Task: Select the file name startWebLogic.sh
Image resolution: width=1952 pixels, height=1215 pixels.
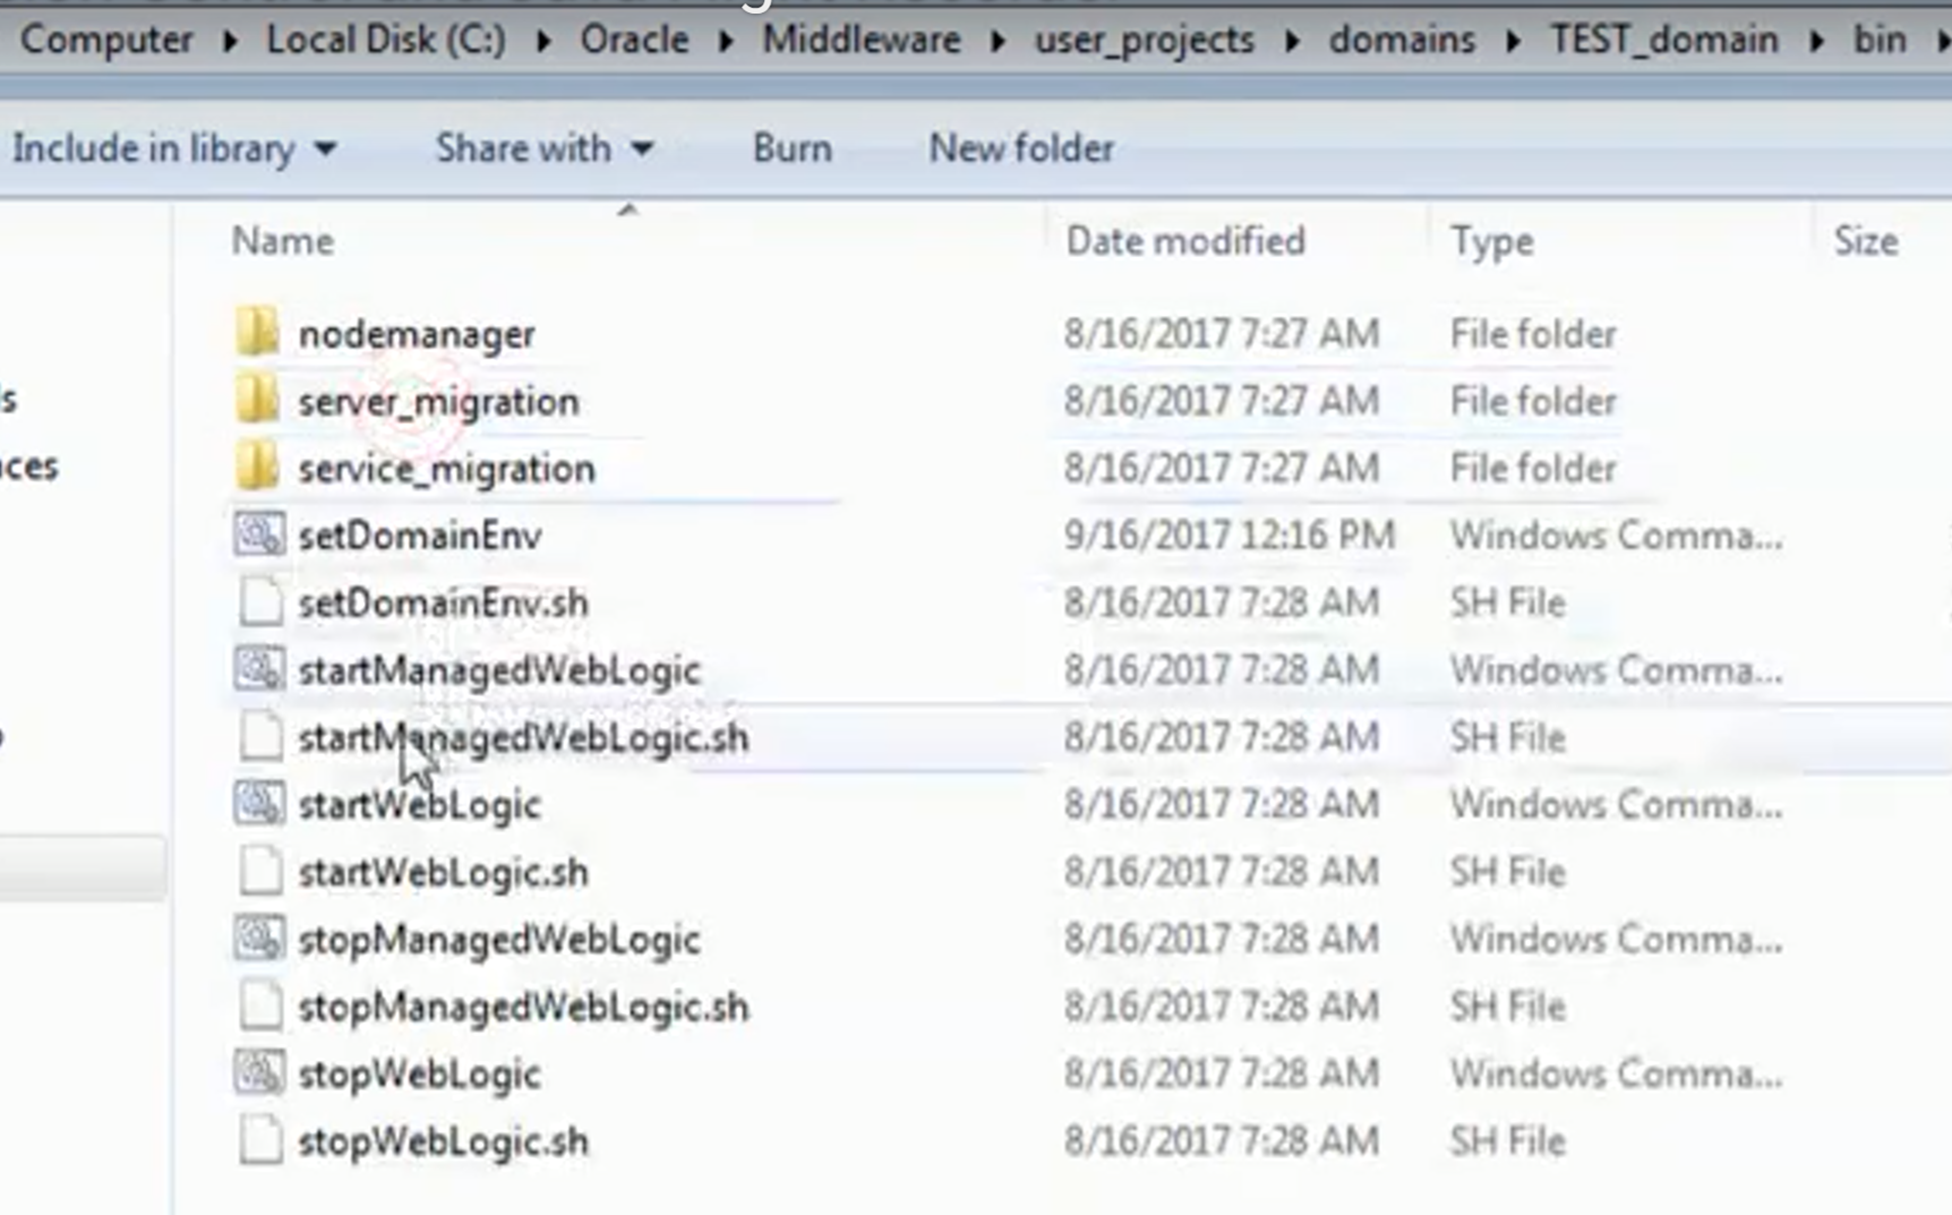Action: (x=443, y=872)
